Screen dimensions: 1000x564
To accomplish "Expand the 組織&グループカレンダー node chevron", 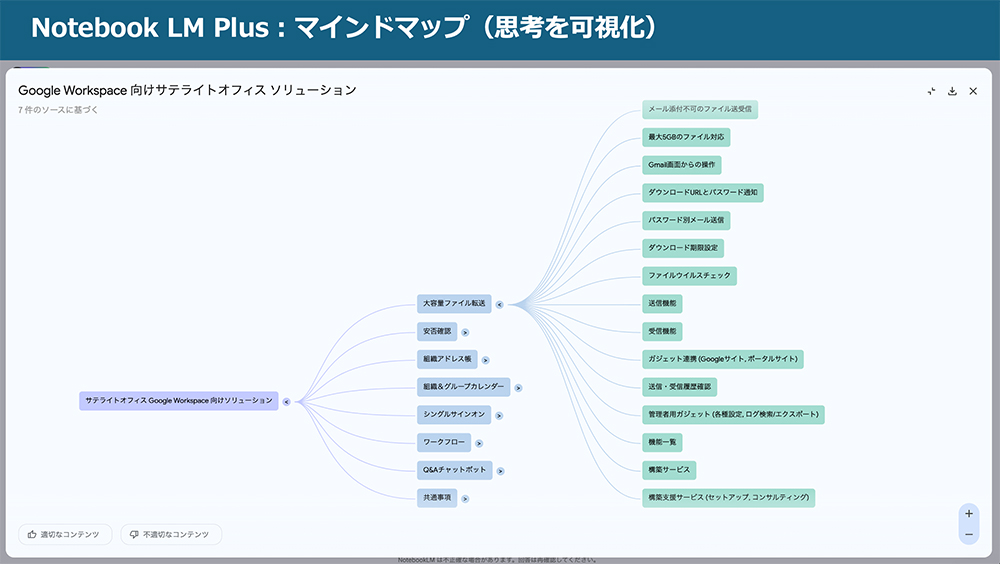I will (x=518, y=388).
